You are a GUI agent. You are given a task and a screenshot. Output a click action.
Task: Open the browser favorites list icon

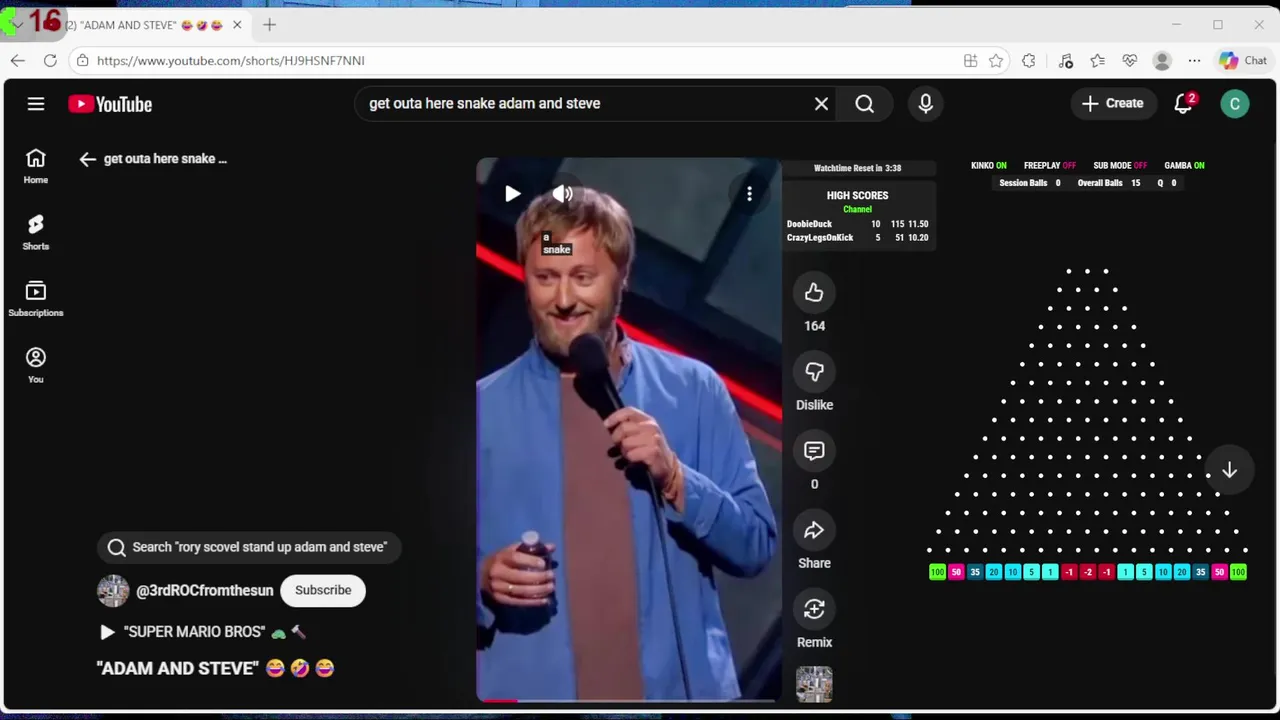coord(1098,61)
